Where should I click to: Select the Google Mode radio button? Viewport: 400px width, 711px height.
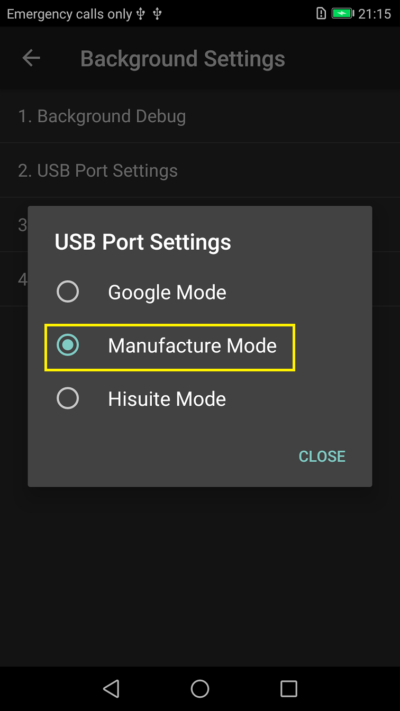click(68, 292)
